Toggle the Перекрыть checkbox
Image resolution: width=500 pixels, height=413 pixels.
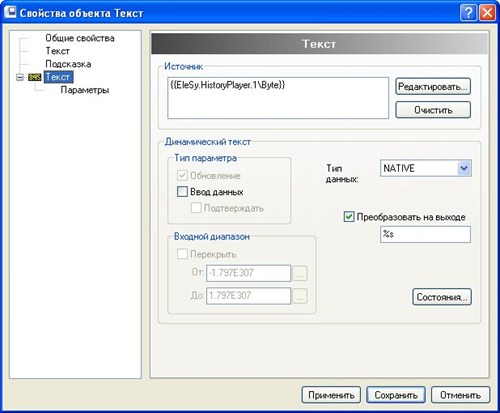coord(182,254)
